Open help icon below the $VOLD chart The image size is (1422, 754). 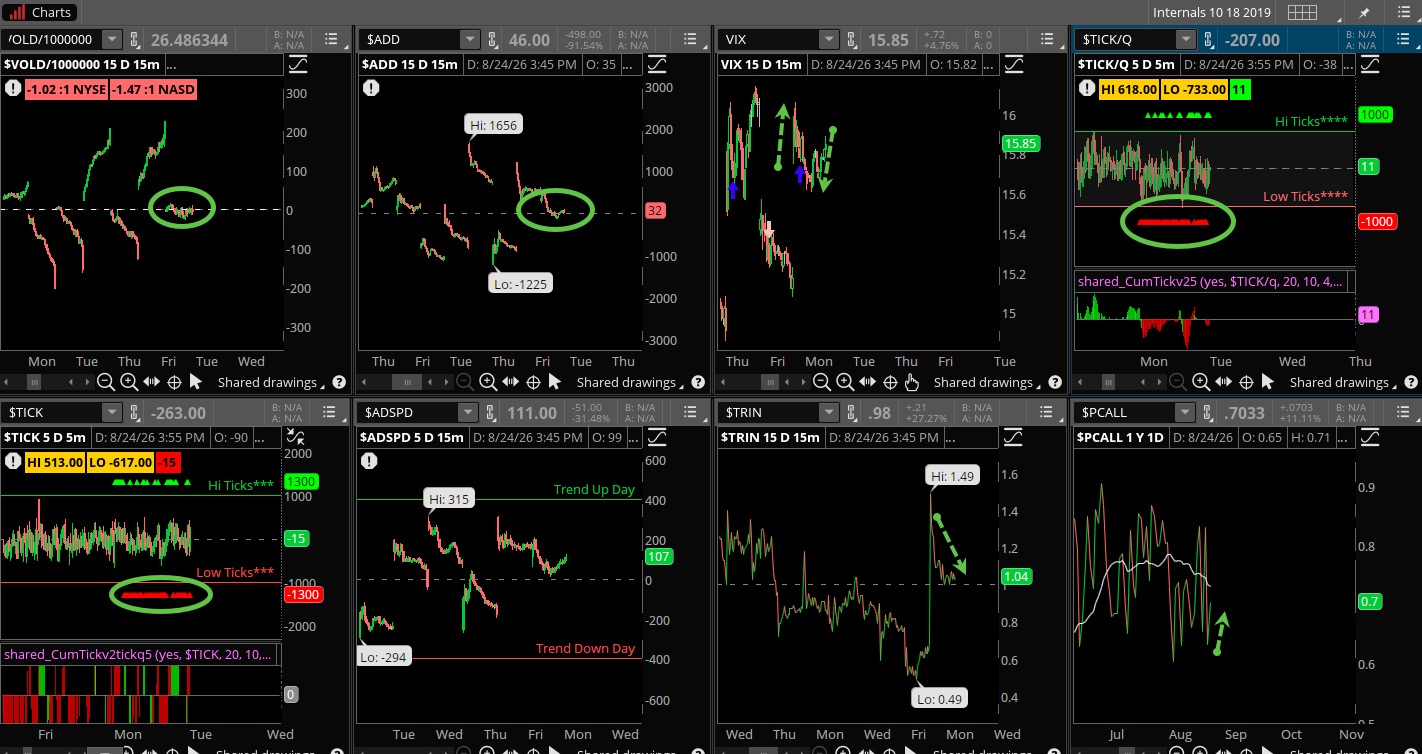[x=339, y=382]
